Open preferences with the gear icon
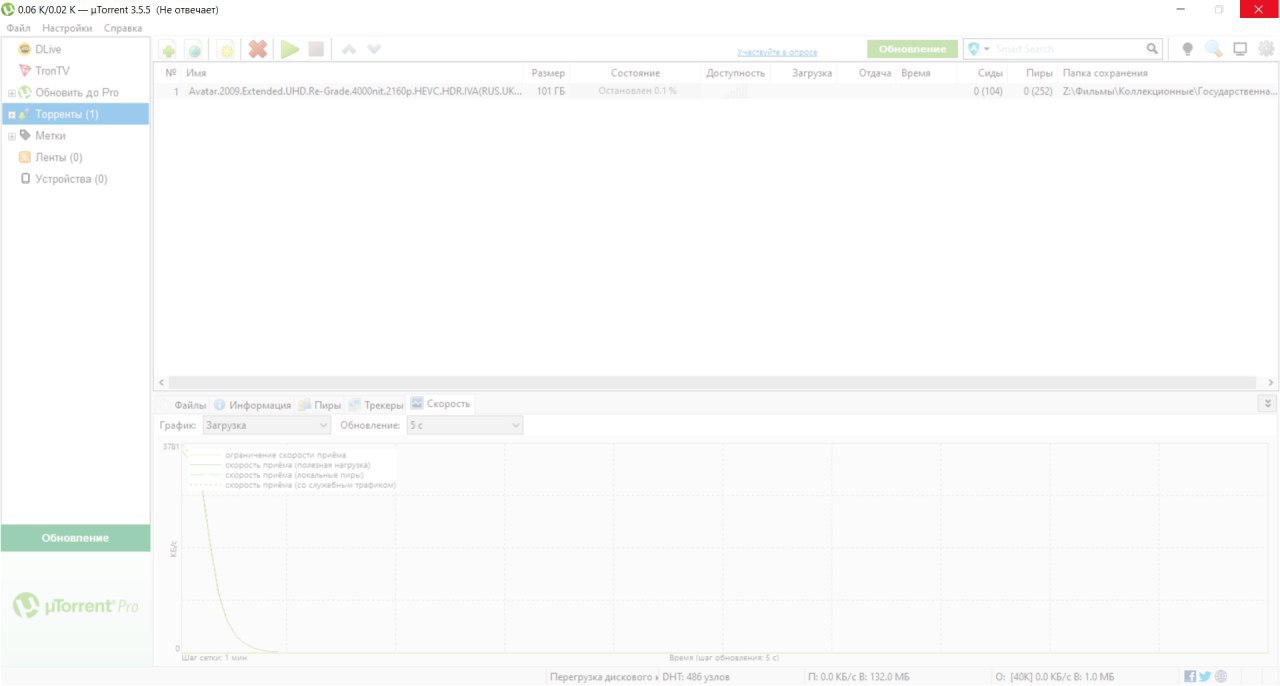Image resolution: width=1280 pixels, height=686 pixels. coord(1266,49)
